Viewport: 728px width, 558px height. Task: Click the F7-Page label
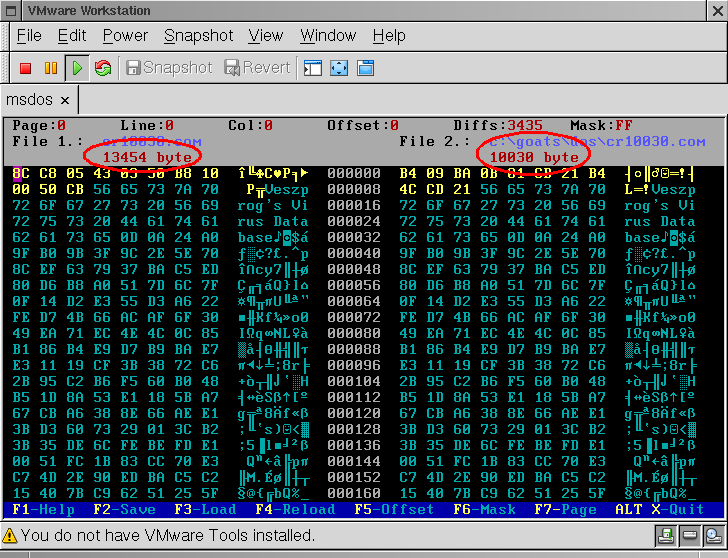(x=565, y=509)
